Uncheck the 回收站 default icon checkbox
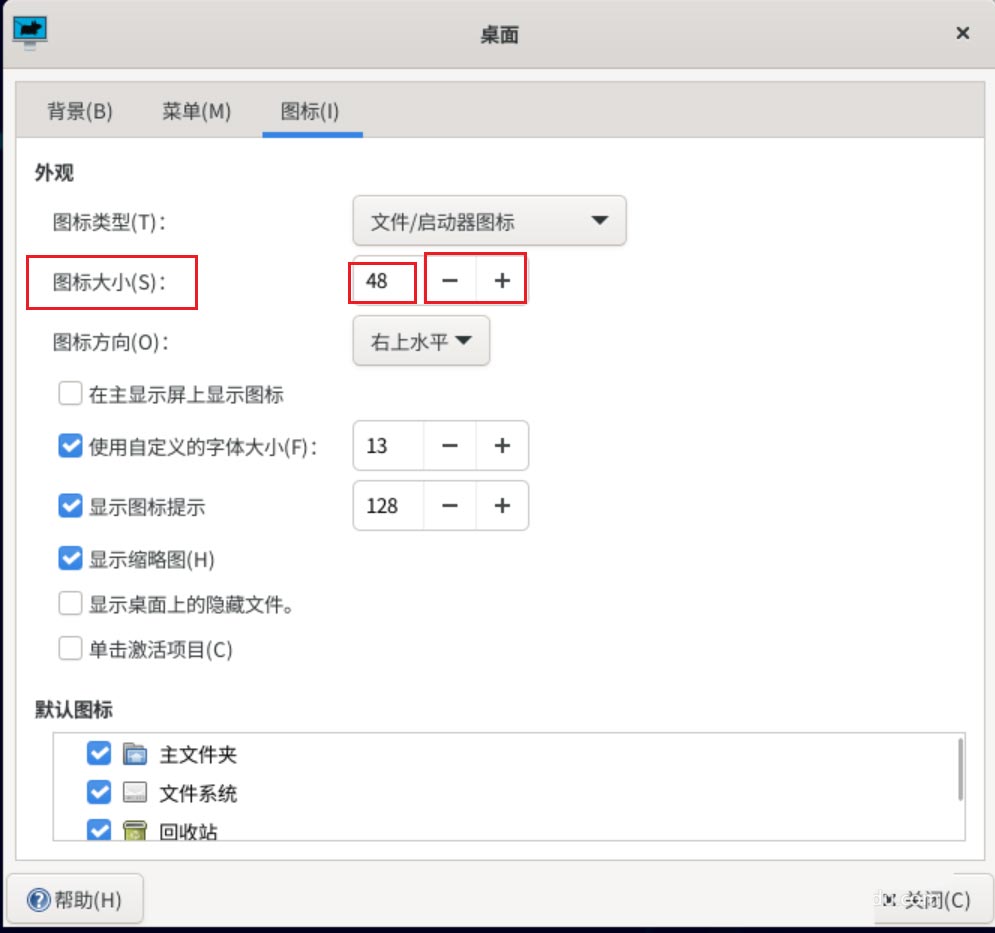 pyautogui.click(x=99, y=830)
